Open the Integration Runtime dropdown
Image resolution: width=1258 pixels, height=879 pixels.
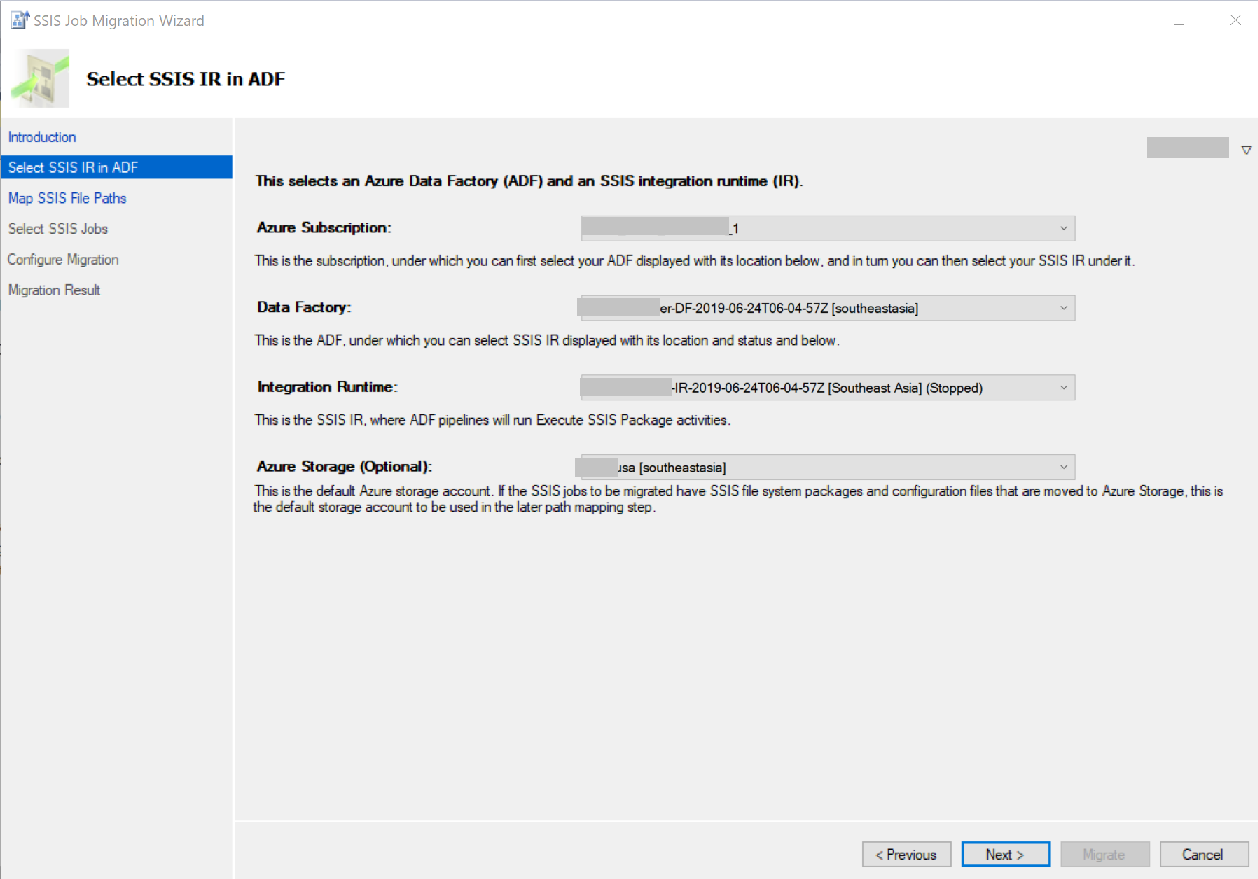(x=827, y=387)
